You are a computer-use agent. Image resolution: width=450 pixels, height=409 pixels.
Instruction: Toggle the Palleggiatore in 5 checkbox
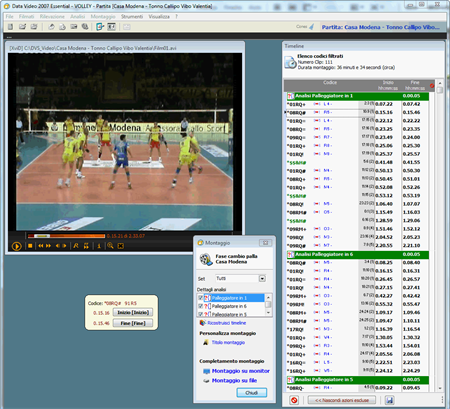200,314
